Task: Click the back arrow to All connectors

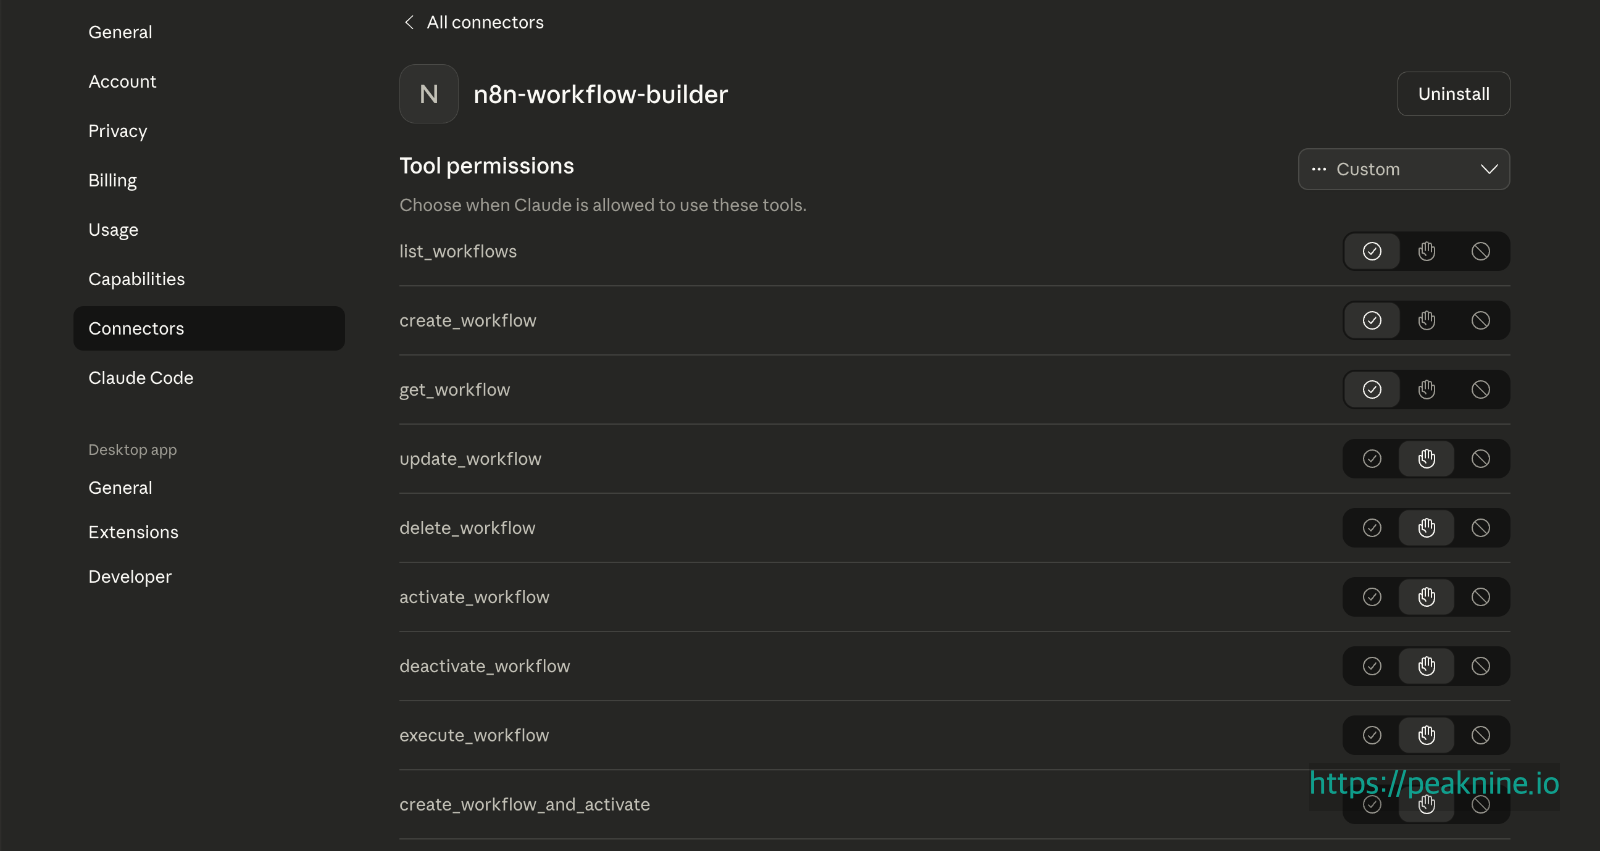Action: (408, 21)
